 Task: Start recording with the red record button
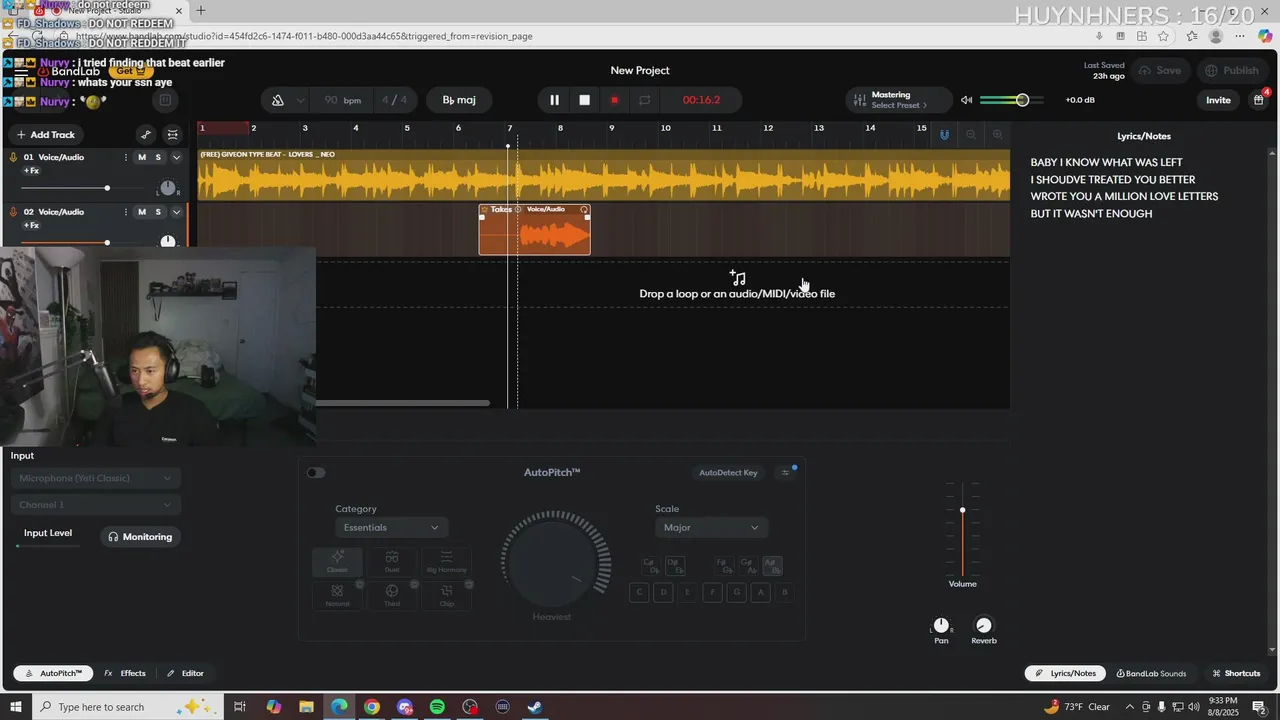614,100
